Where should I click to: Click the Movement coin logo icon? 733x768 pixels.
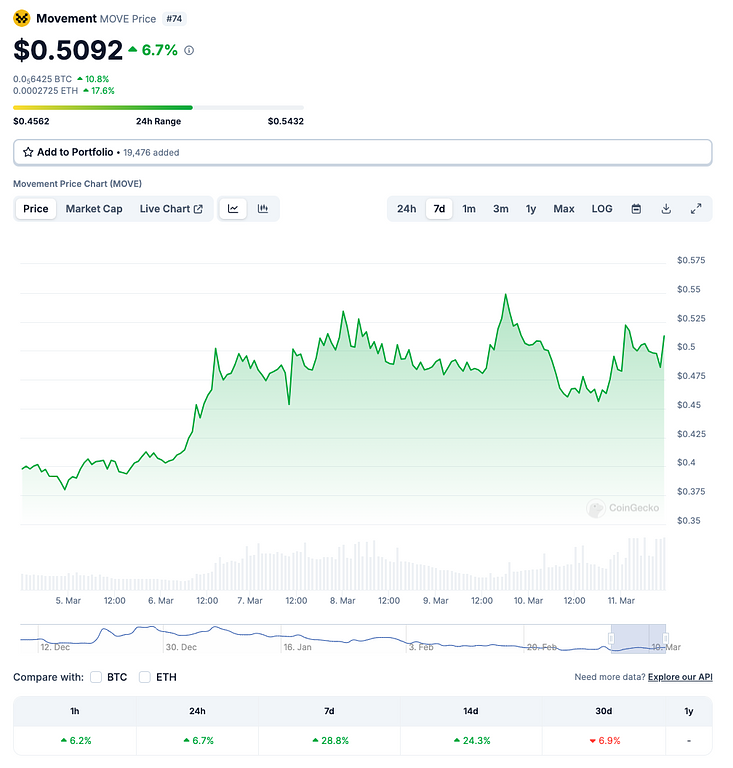22,18
